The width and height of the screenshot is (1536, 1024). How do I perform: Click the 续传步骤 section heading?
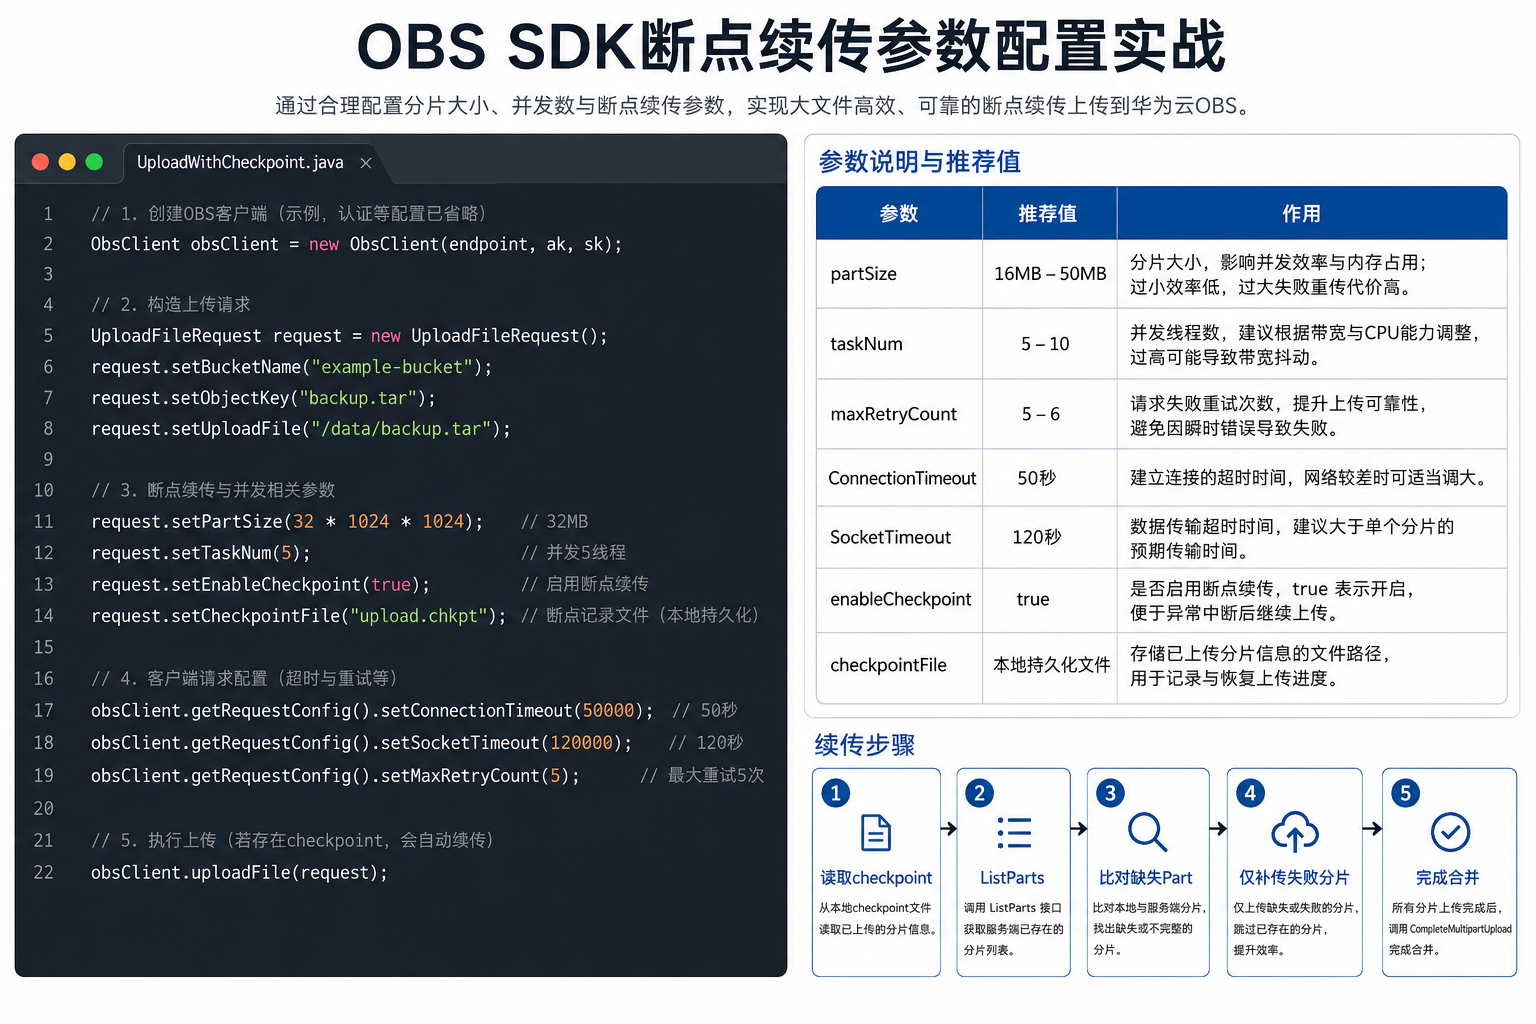[865, 745]
